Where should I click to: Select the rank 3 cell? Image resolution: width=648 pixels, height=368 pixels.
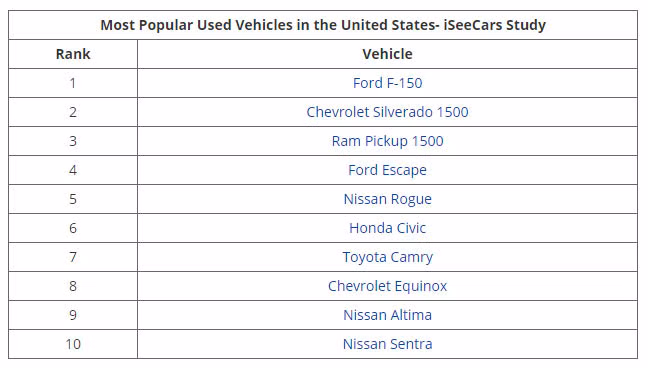(73, 141)
